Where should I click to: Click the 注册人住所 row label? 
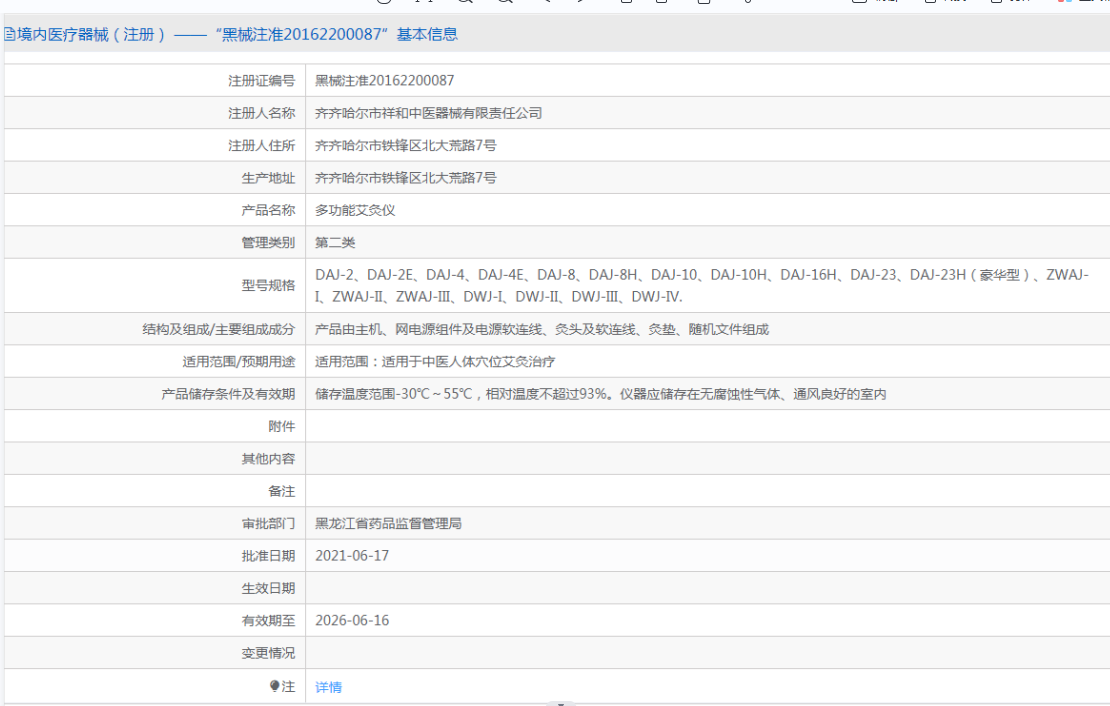[261, 146]
